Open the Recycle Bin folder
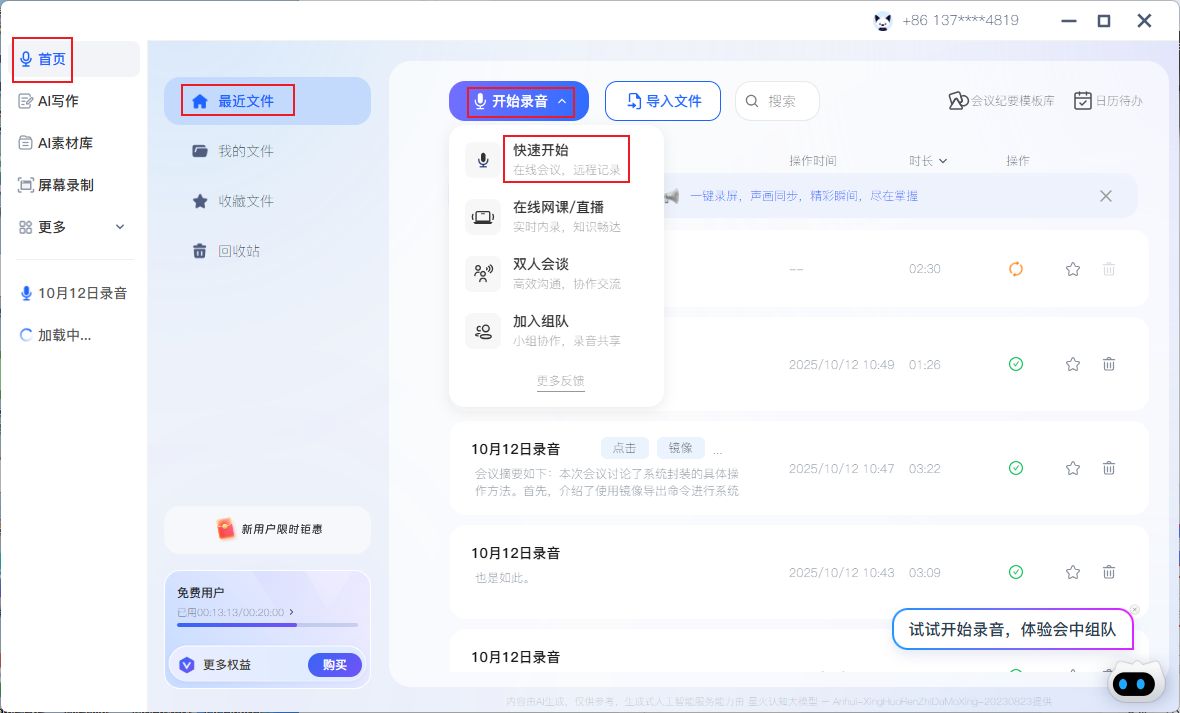Viewport: 1180px width, 713px height. (x=238, y=251)
